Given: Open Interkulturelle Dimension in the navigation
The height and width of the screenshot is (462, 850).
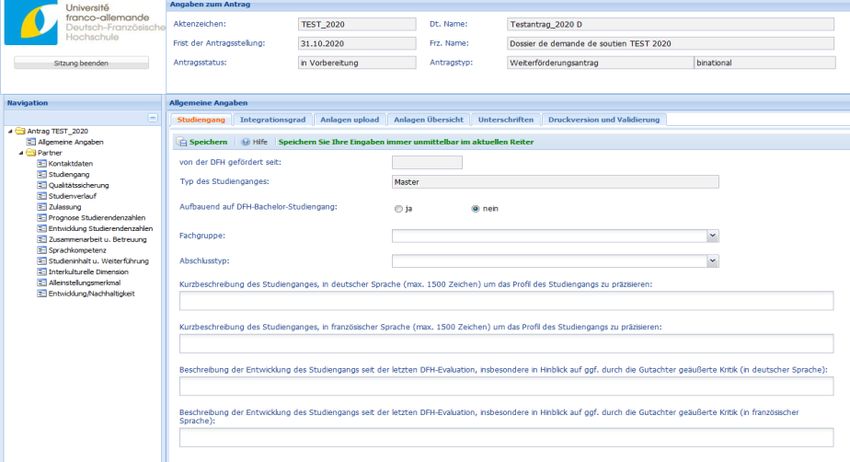Looking at the screenshot, I should pyautogui.click(x=88, y=271).
